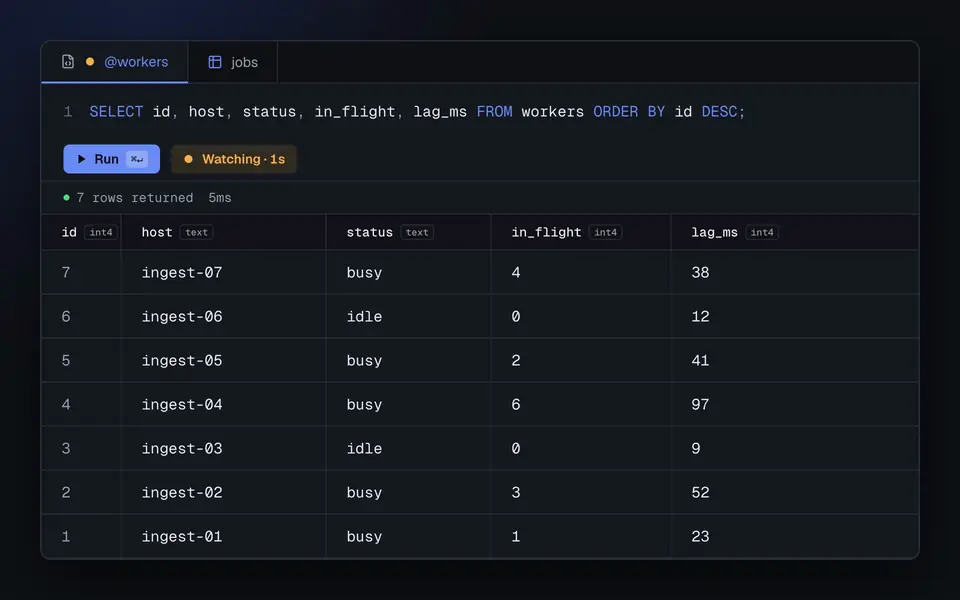This screenshot has width=960, height=600.
Task: Click lag_ms value 9
Action: [x=696, y=449]
